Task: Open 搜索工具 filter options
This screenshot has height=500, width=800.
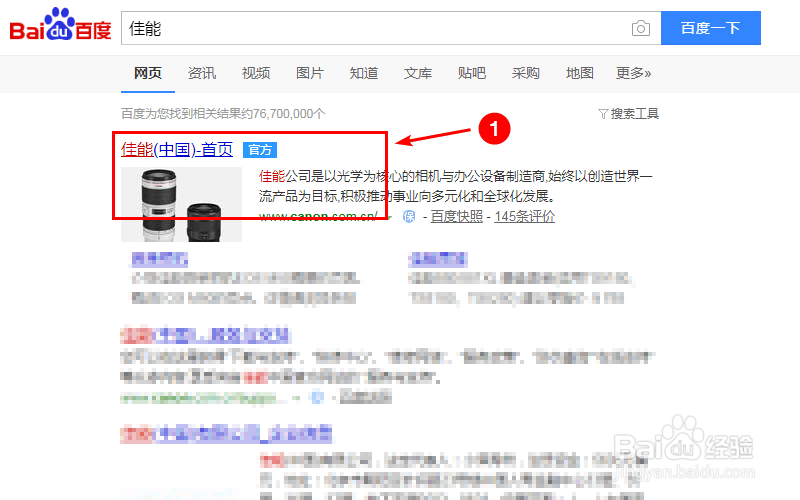Action: click(x=634, y=114)
